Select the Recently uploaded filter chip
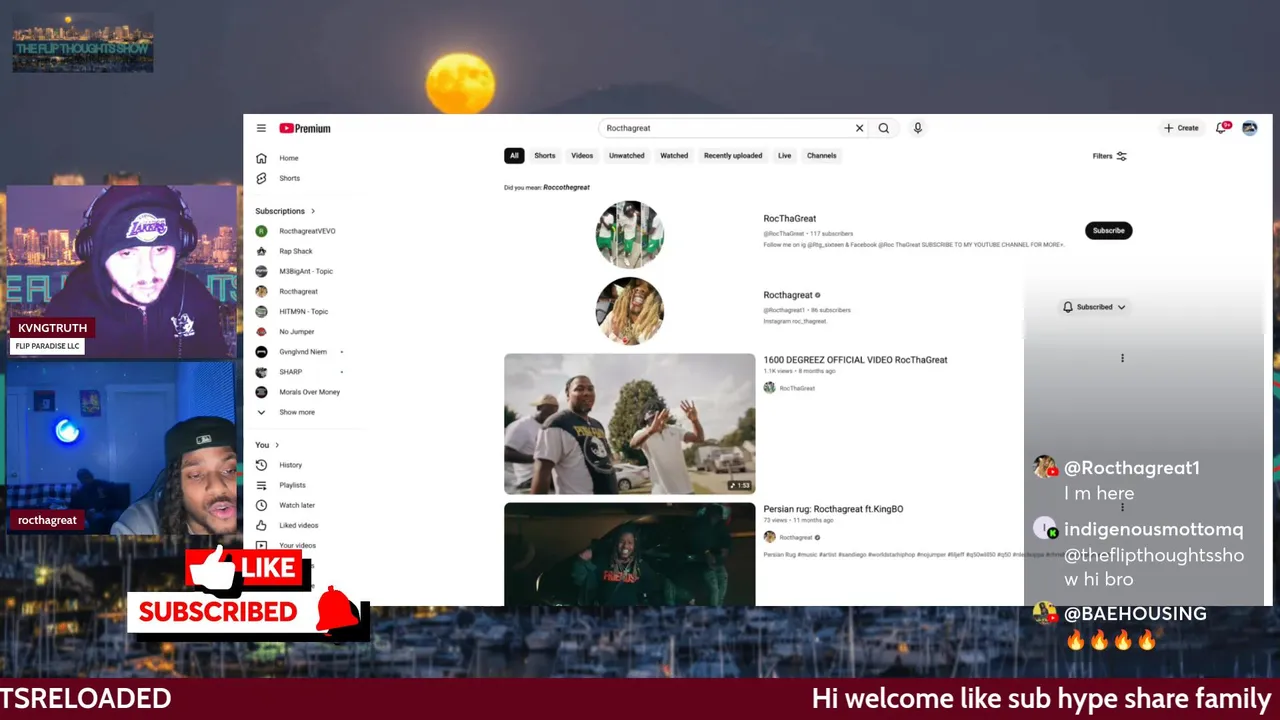 pos(733,156)
